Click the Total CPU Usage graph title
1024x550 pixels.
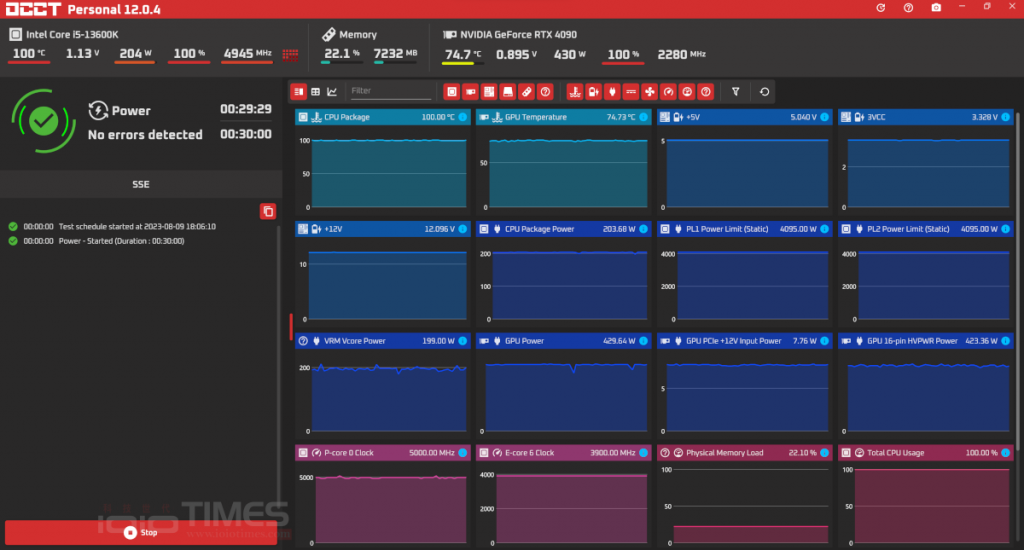896,453
